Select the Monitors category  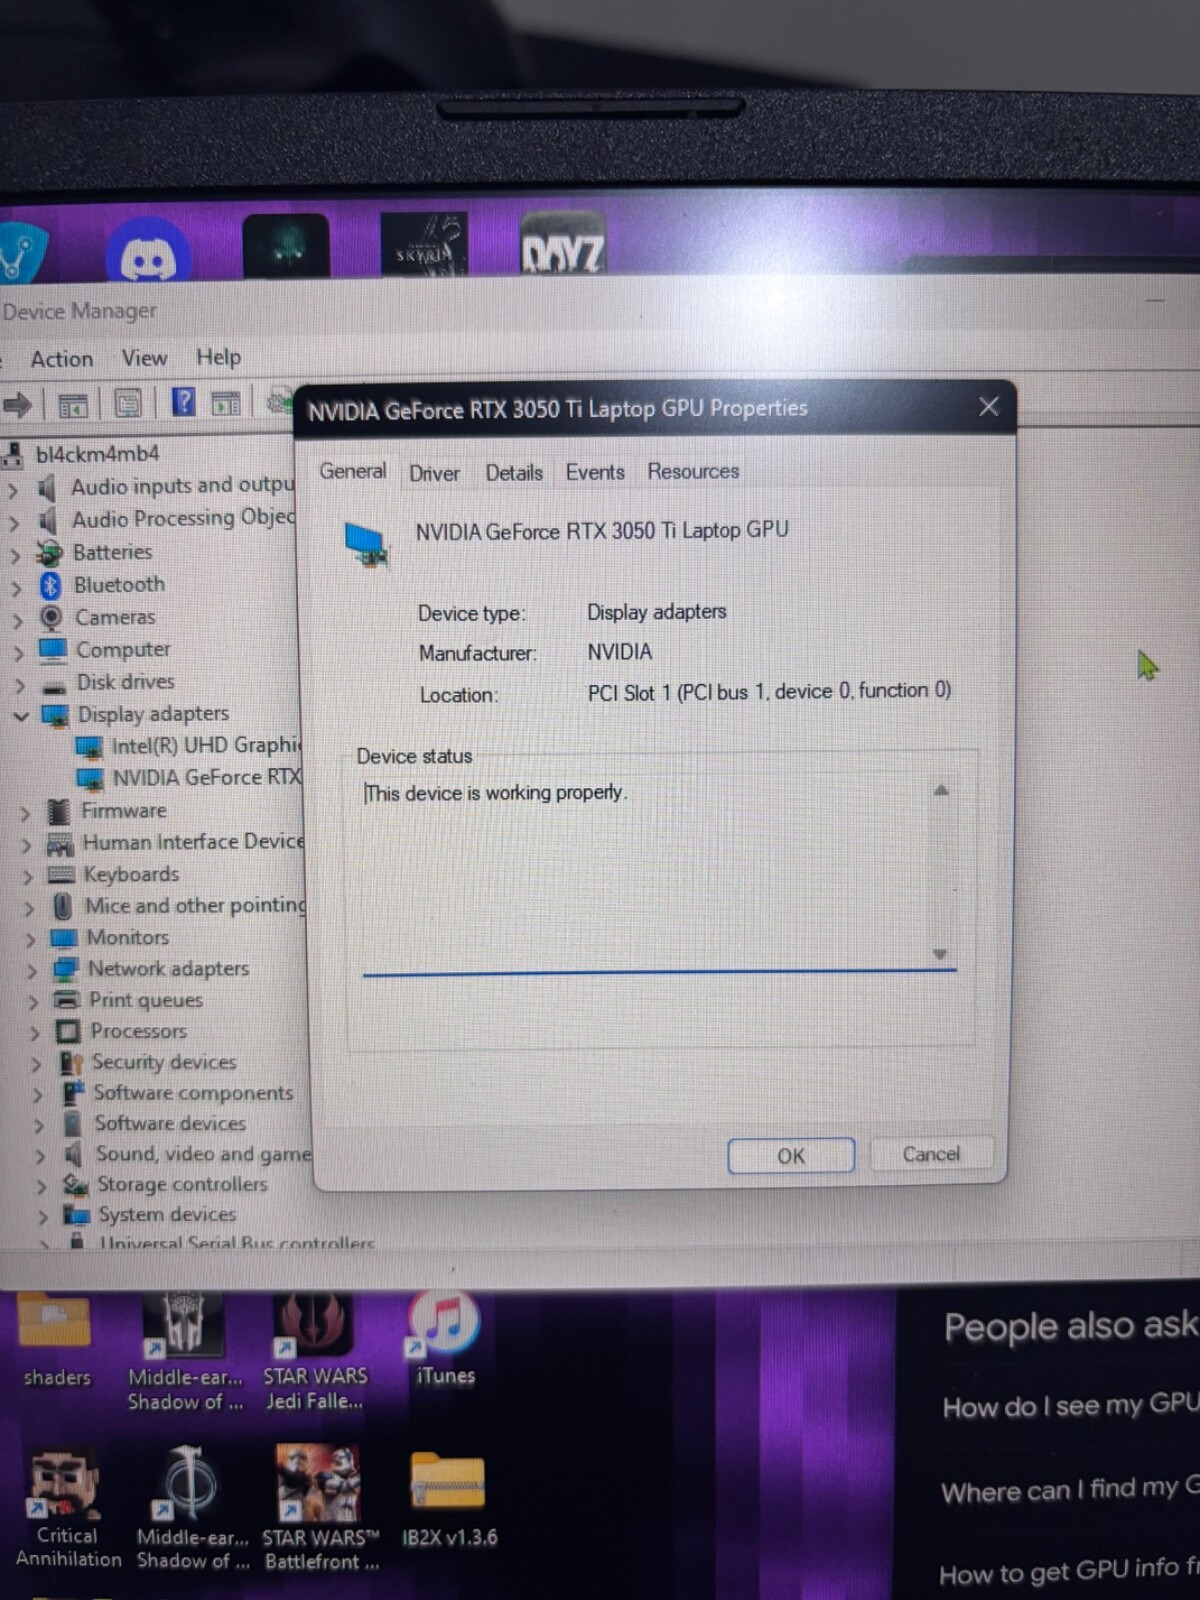(x=127, y=938)
